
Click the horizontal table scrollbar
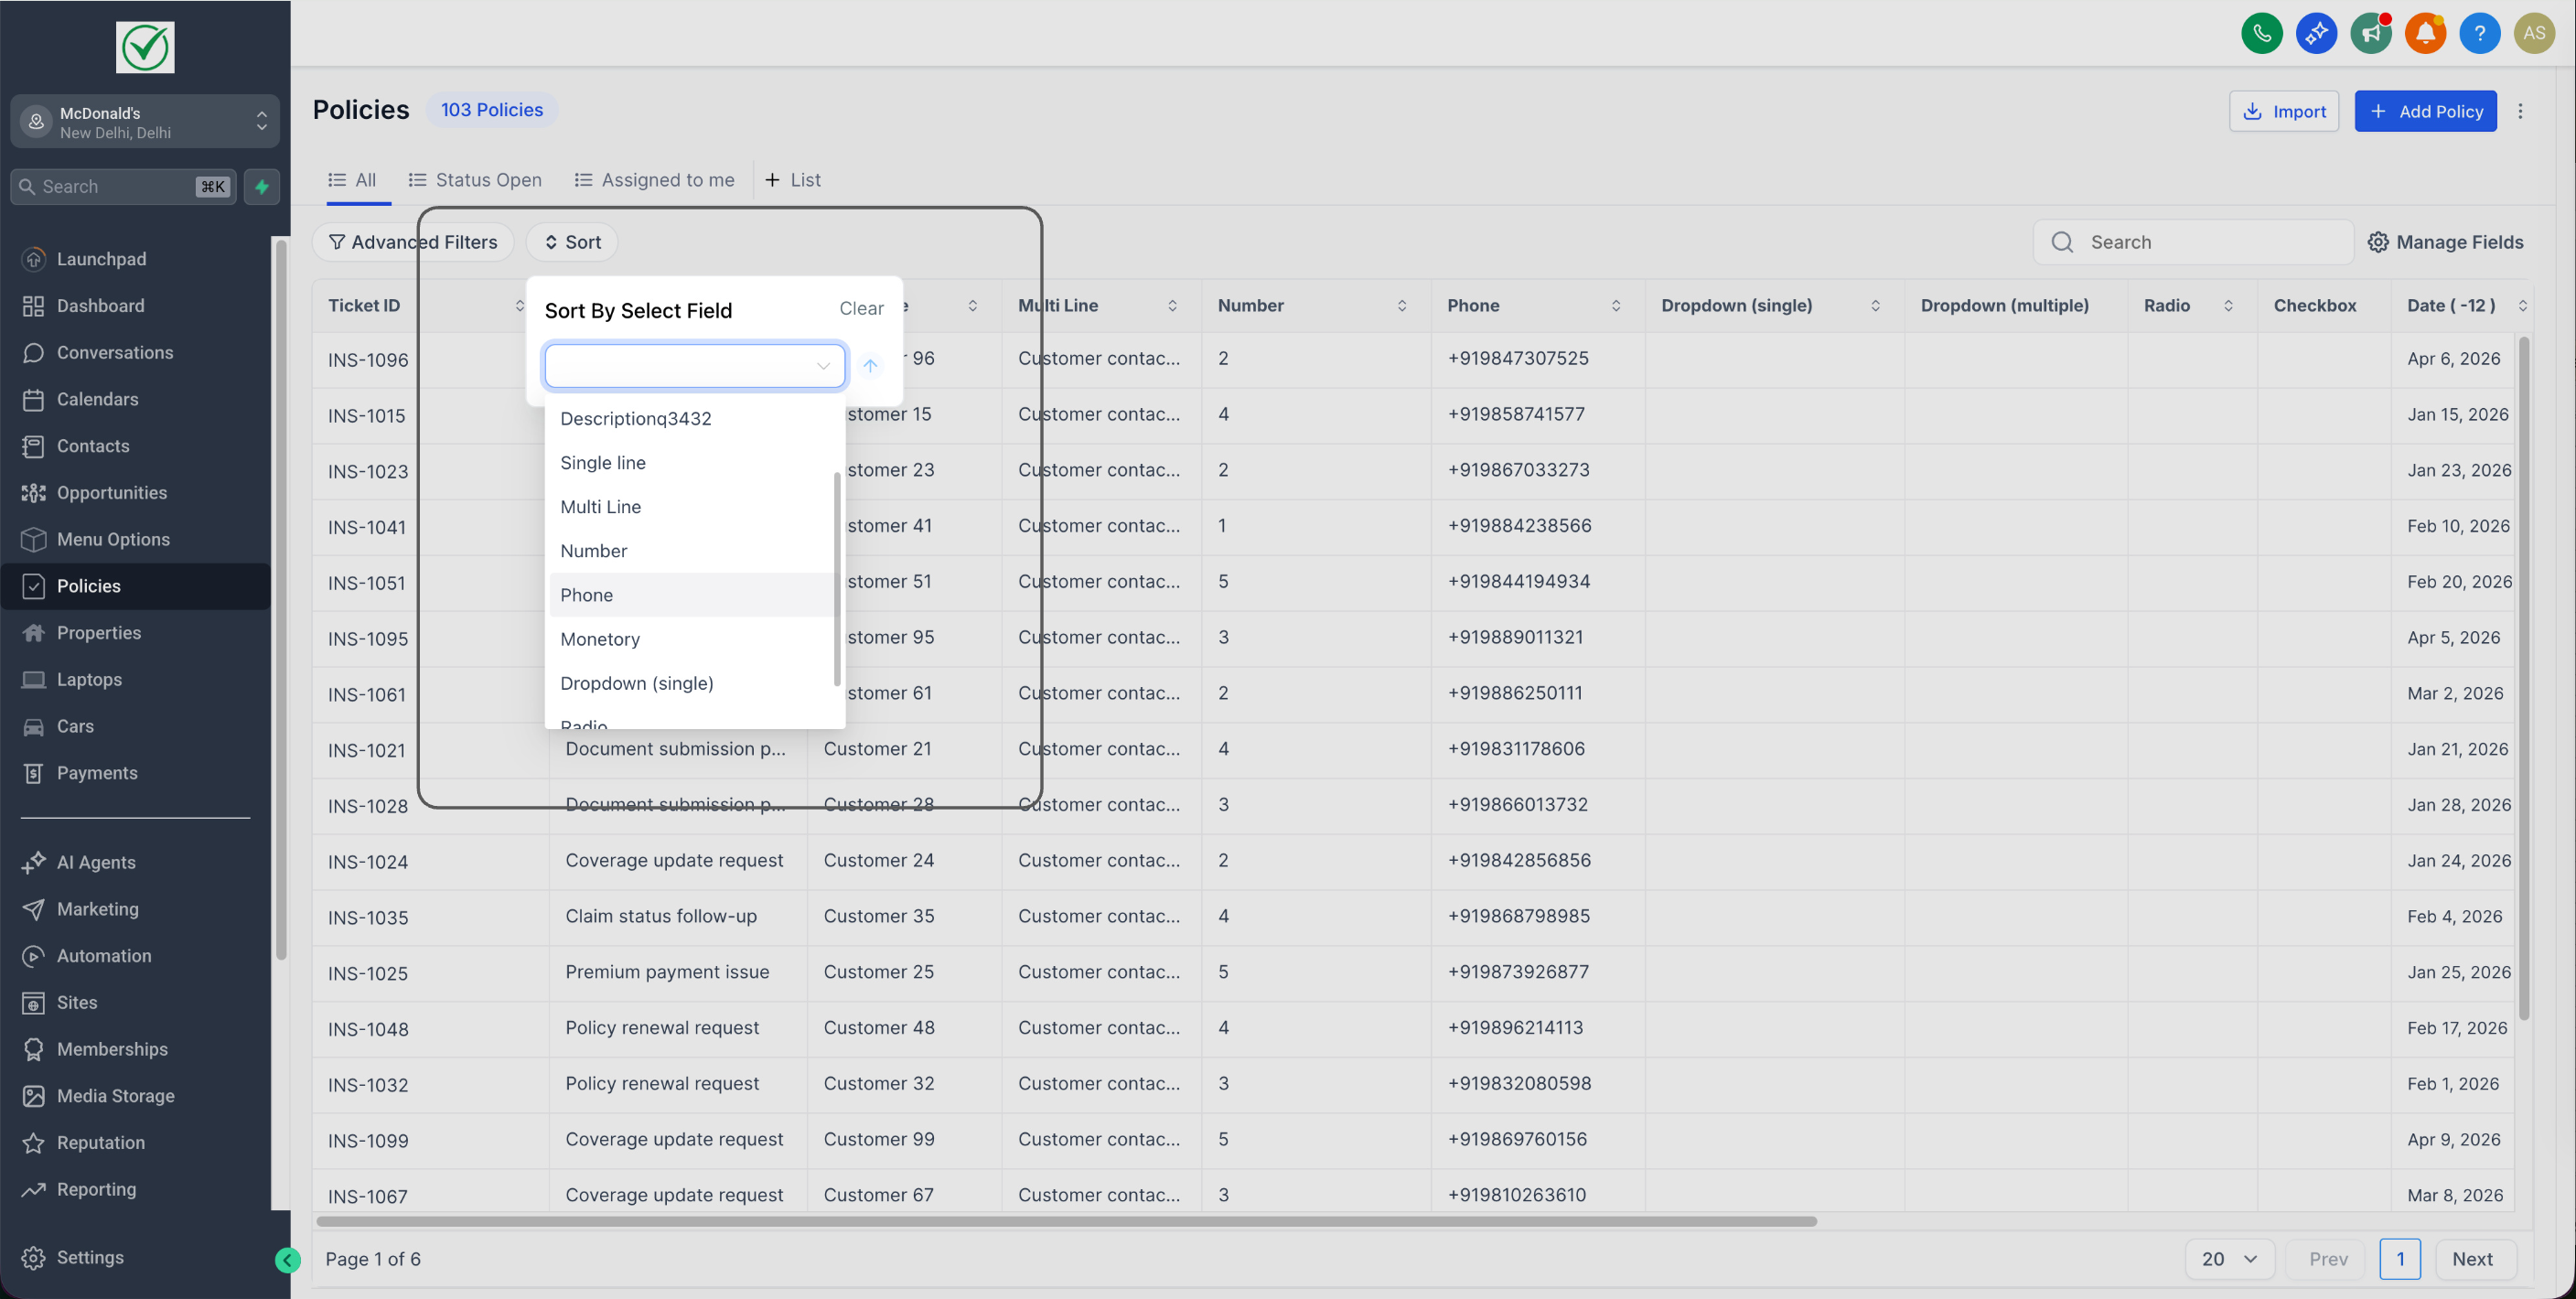tap(1066, 1221)
